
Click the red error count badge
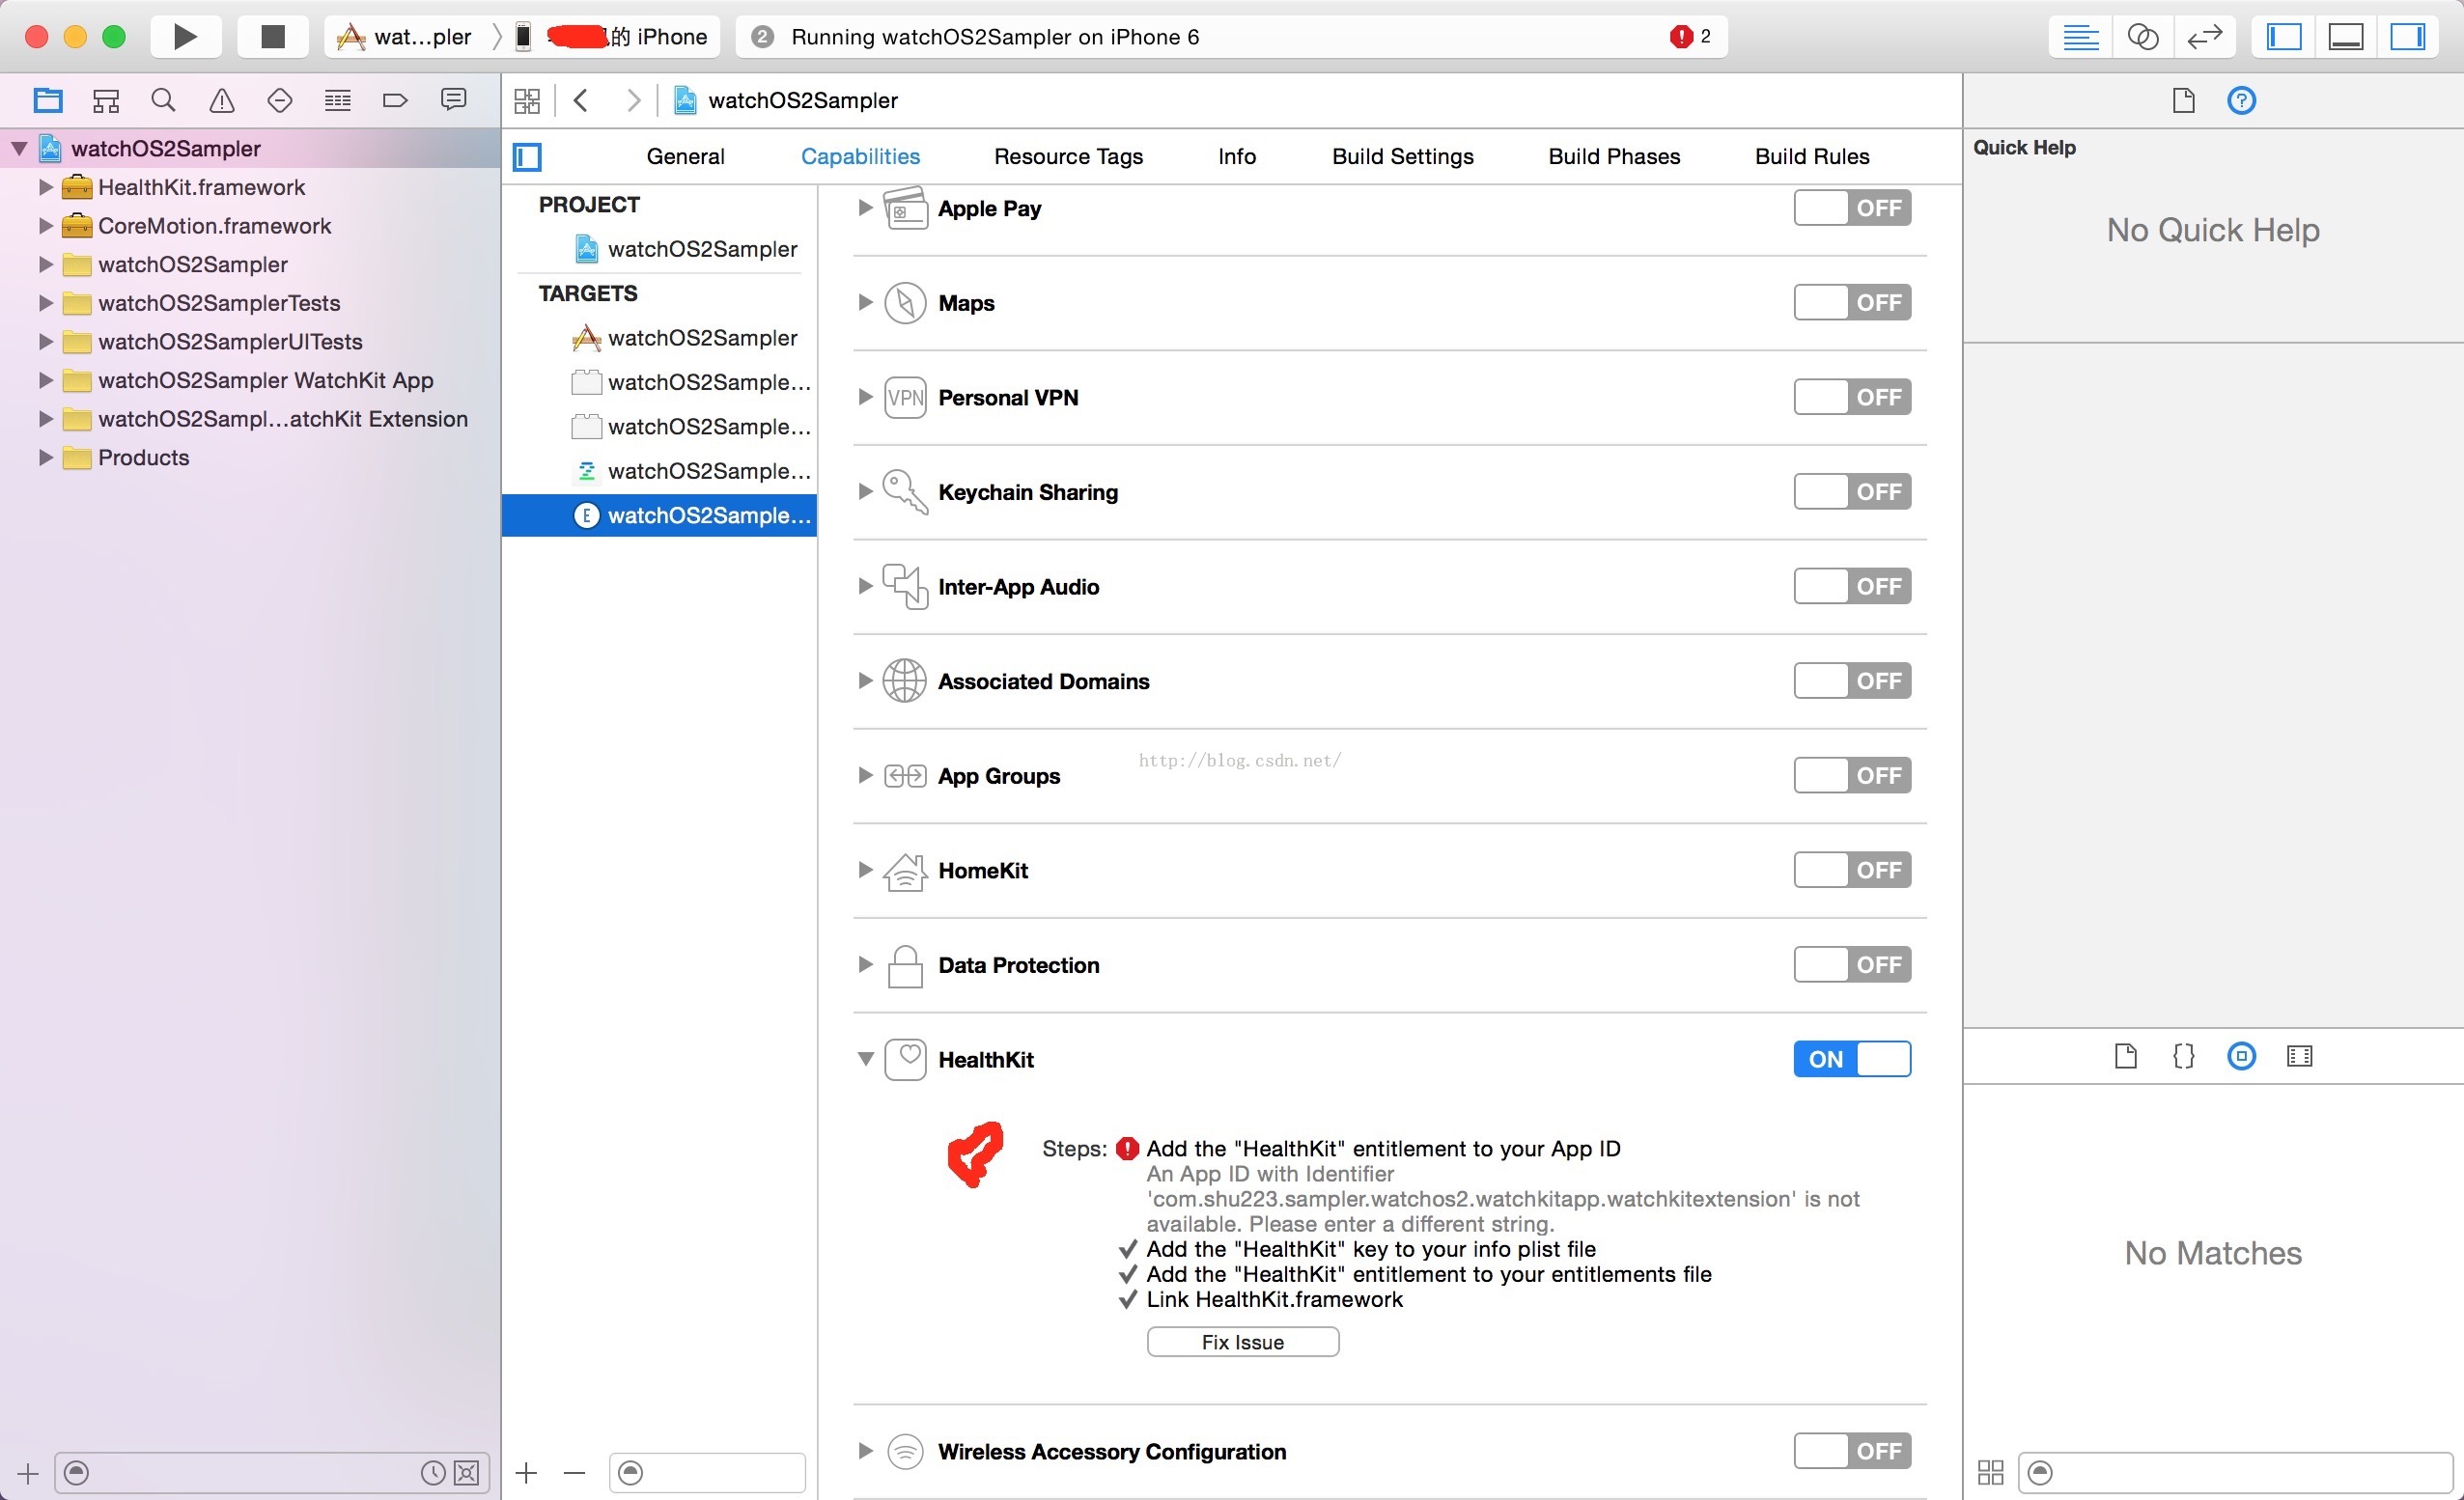point(1689,37)
